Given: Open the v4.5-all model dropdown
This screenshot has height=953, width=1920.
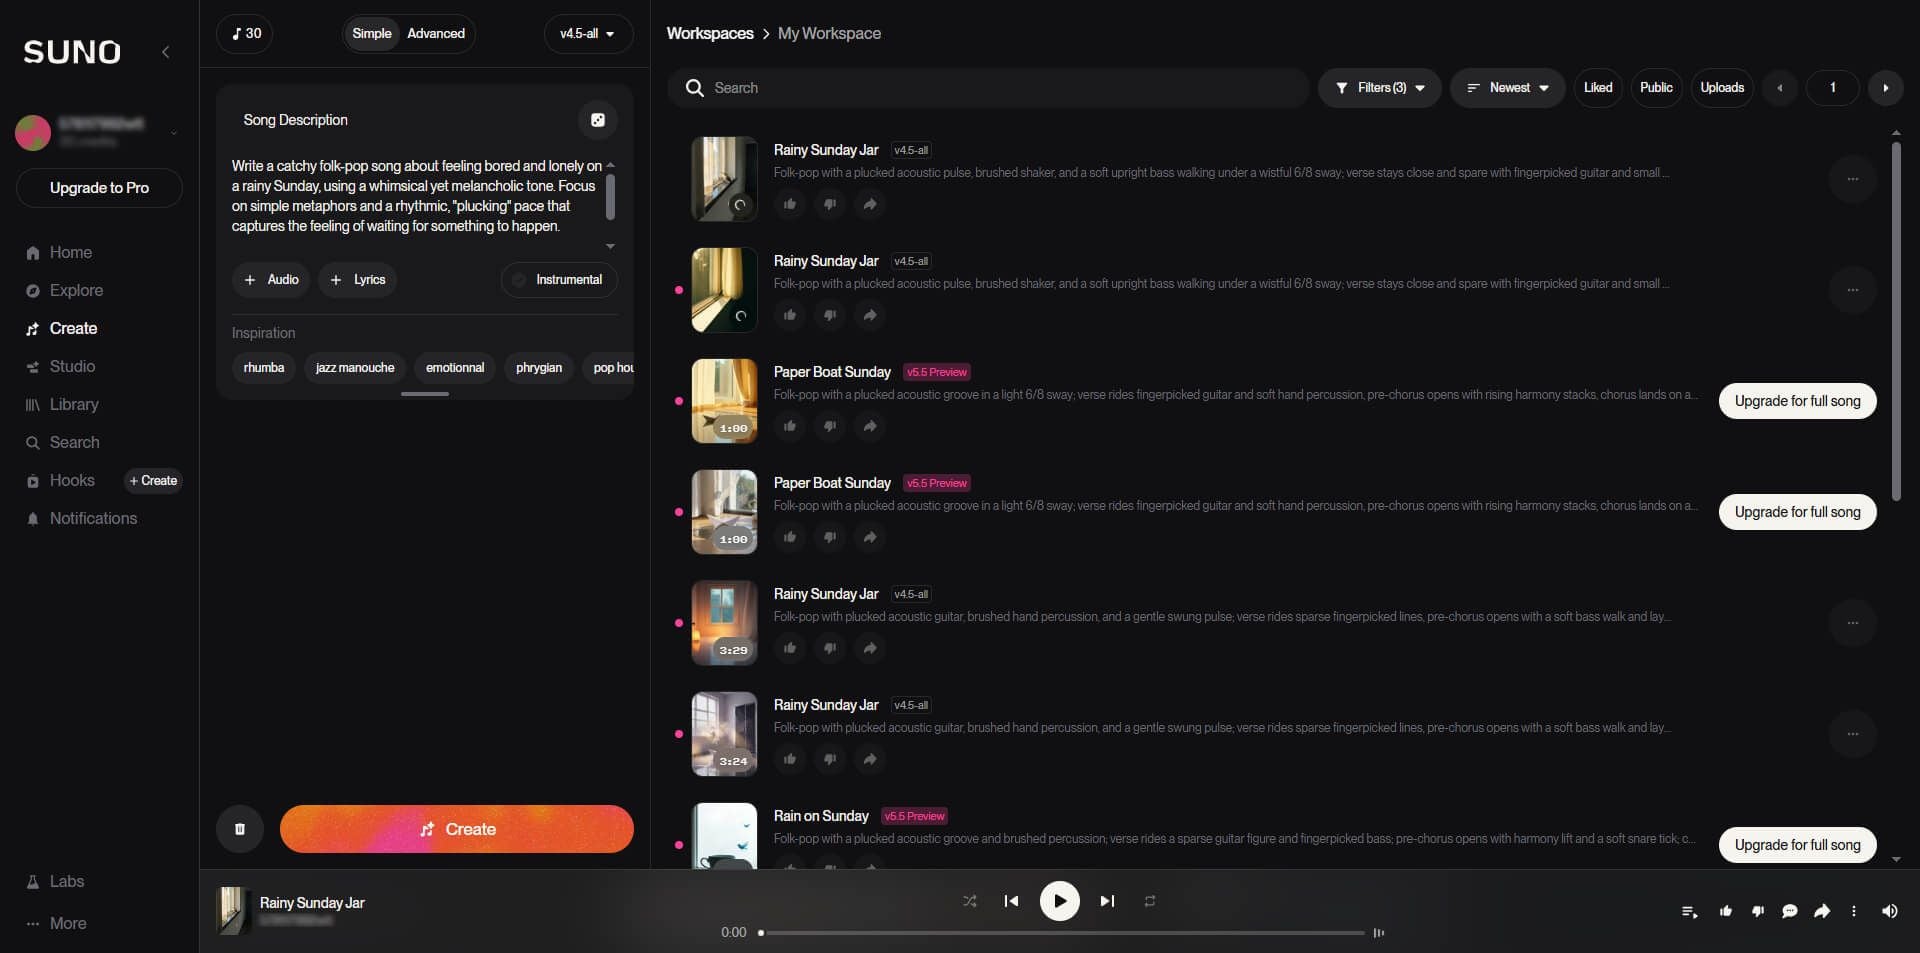Looking at the screenshot, I should [588, 33].
